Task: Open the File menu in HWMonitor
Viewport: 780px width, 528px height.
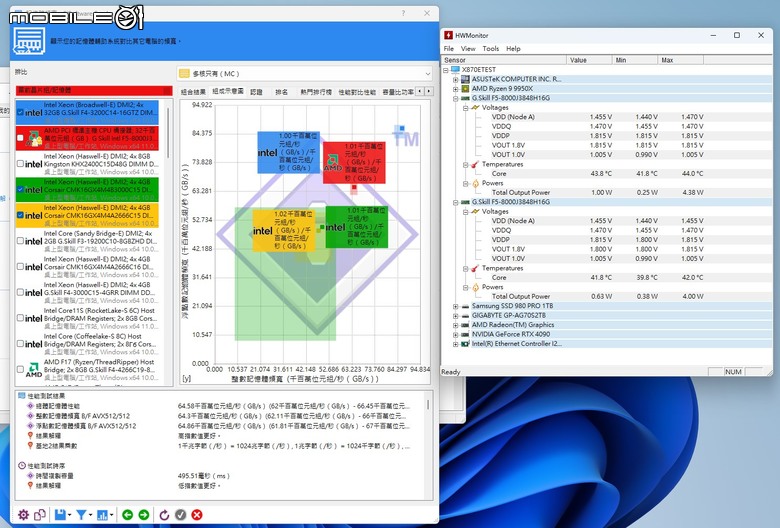Action: [449, 48]
